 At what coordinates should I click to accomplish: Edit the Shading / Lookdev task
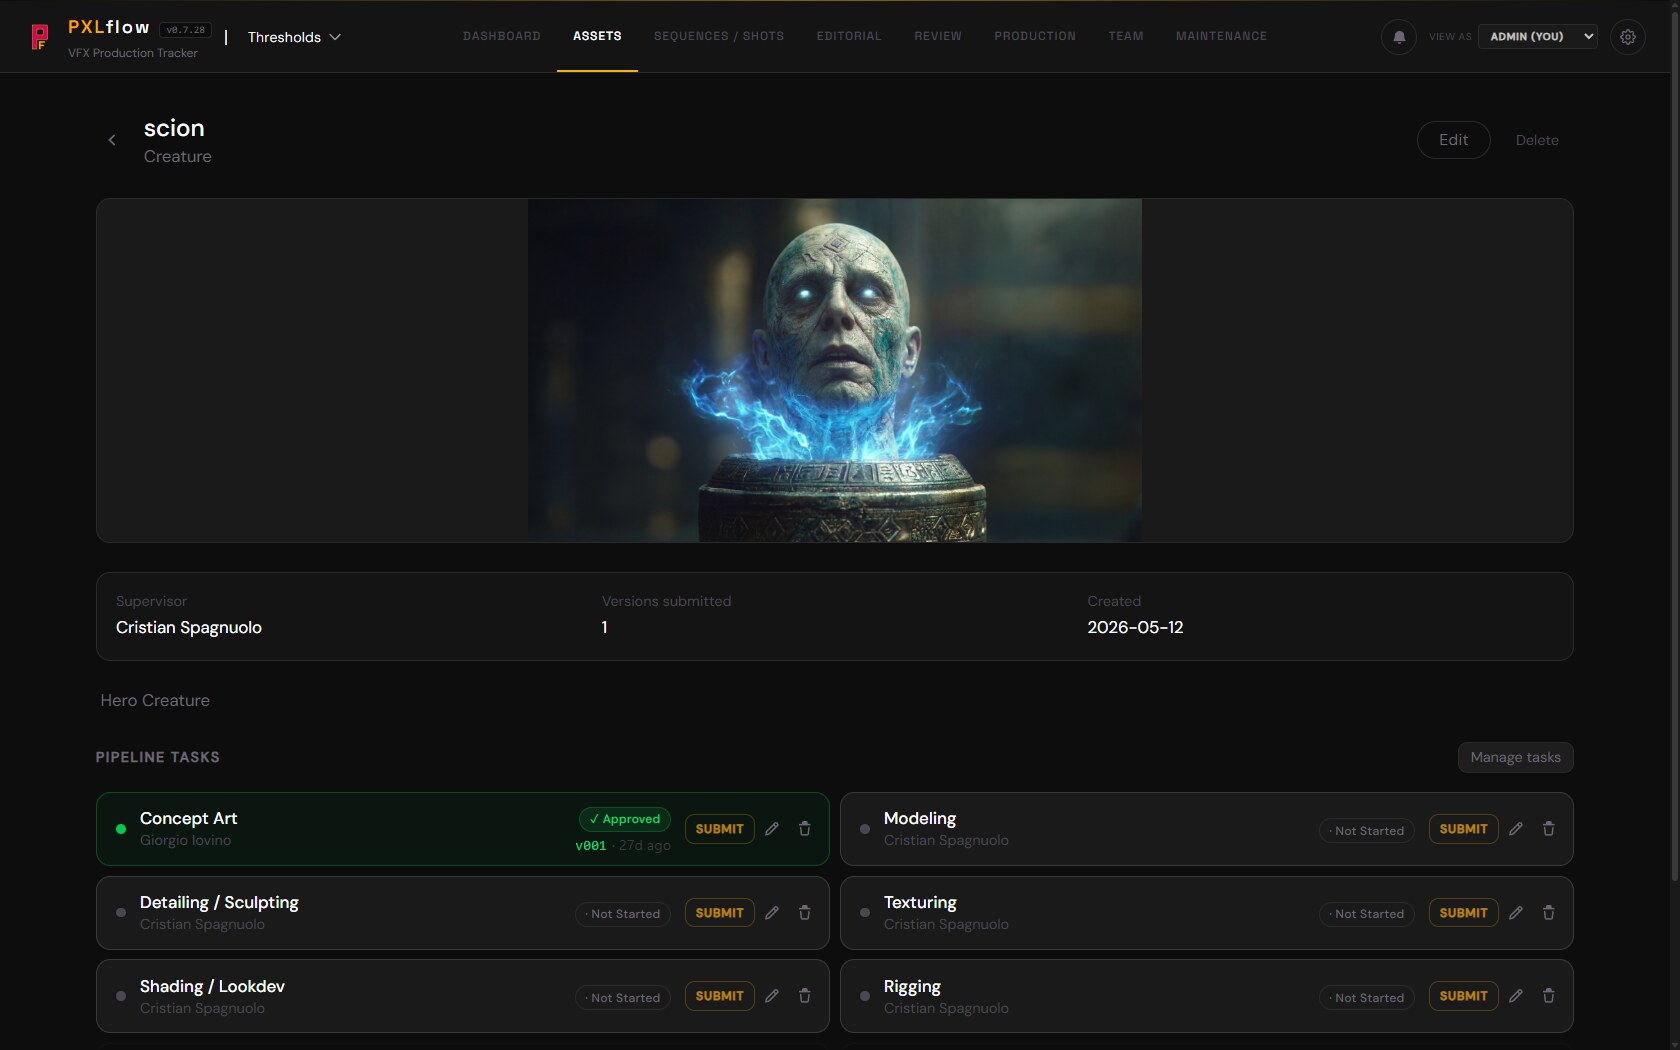click(772, 996)
